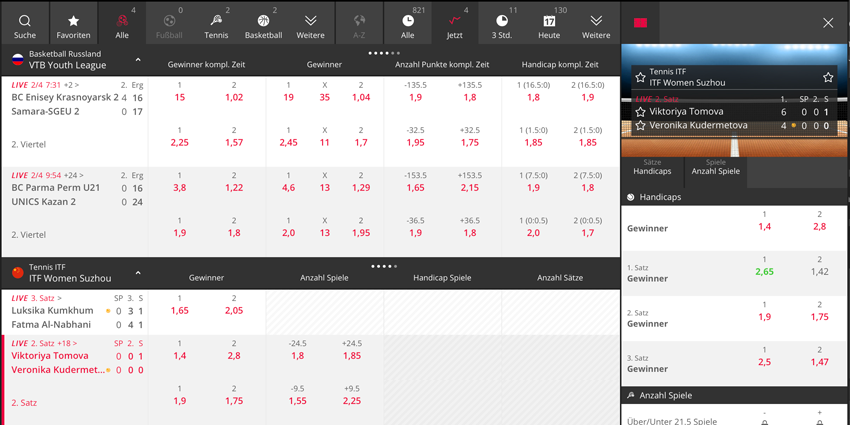Select odds 2,15 for +153.5 points
This screenshot has height=425, width=850.
(x=470, y=188)
